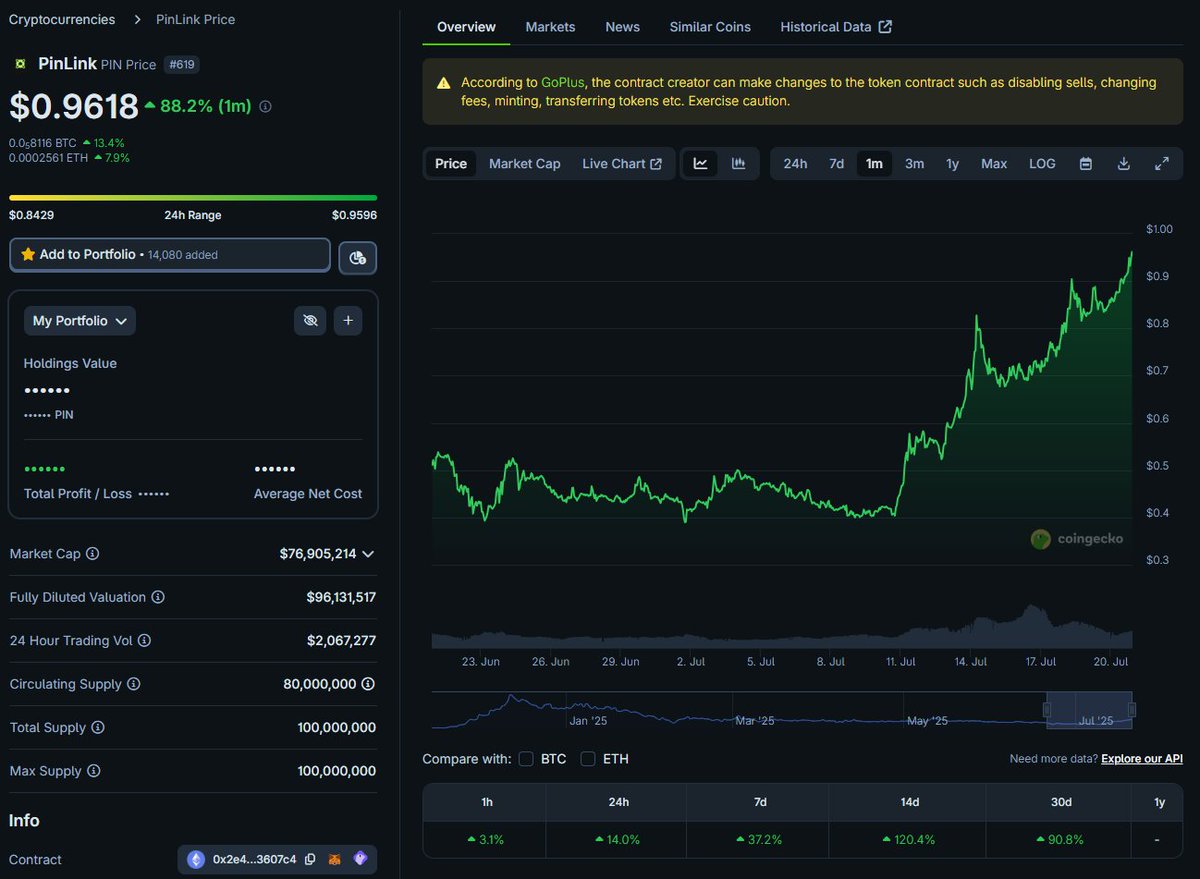Click contract address 0x2e4...3607c4
1200x879 pixels.
click(254, 860)
